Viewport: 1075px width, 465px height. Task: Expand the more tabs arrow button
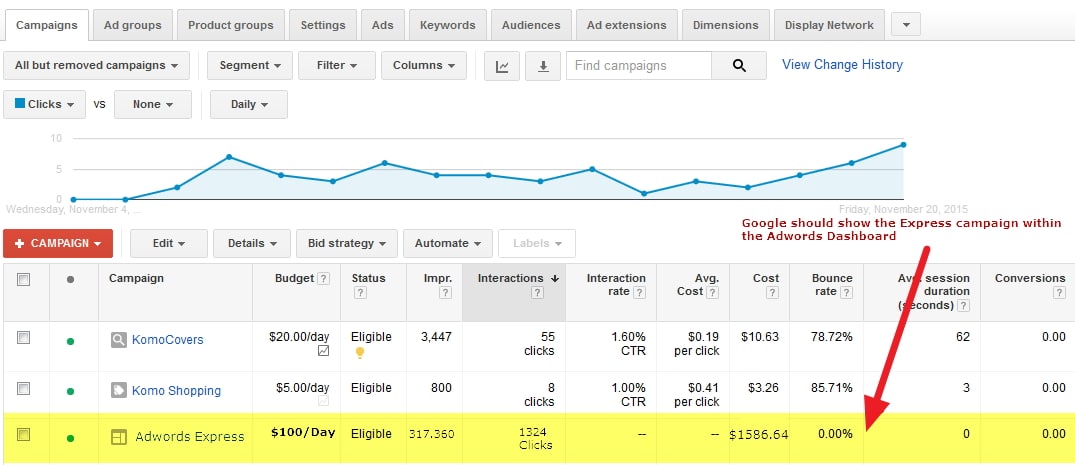(x=906, y=25)
